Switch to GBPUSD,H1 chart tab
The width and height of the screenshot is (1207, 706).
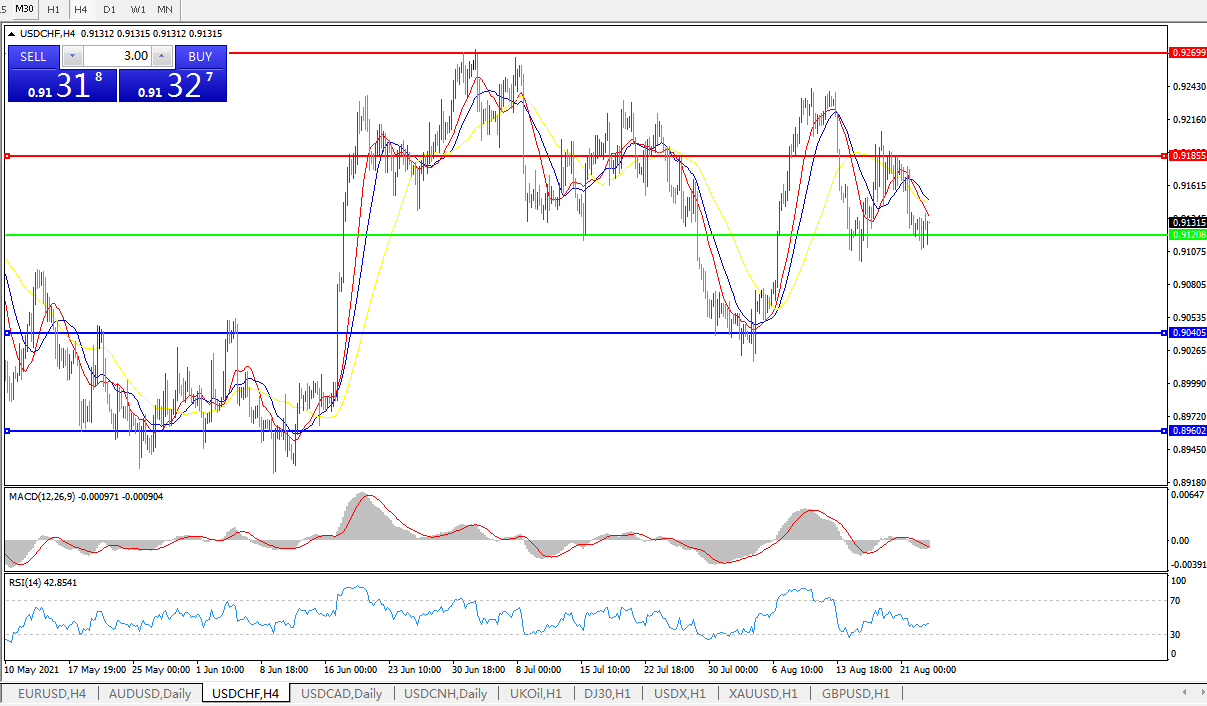tap(855, 693)
